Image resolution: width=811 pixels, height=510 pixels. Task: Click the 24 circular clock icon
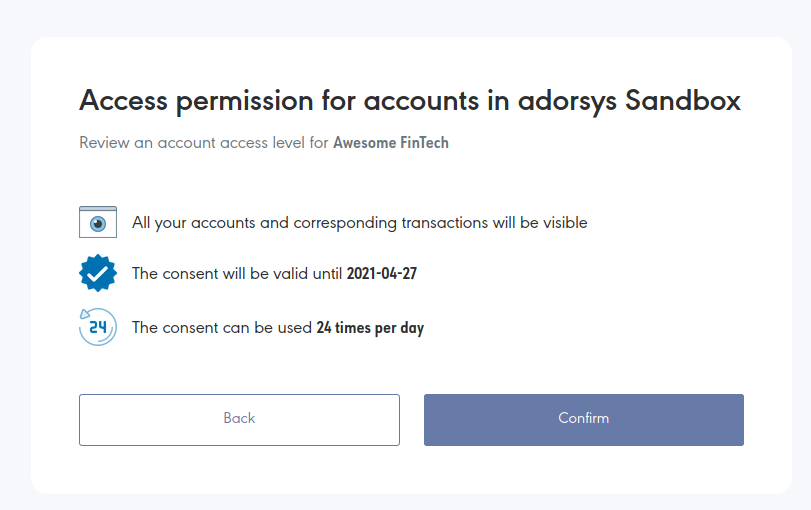(x=98, y=327)
